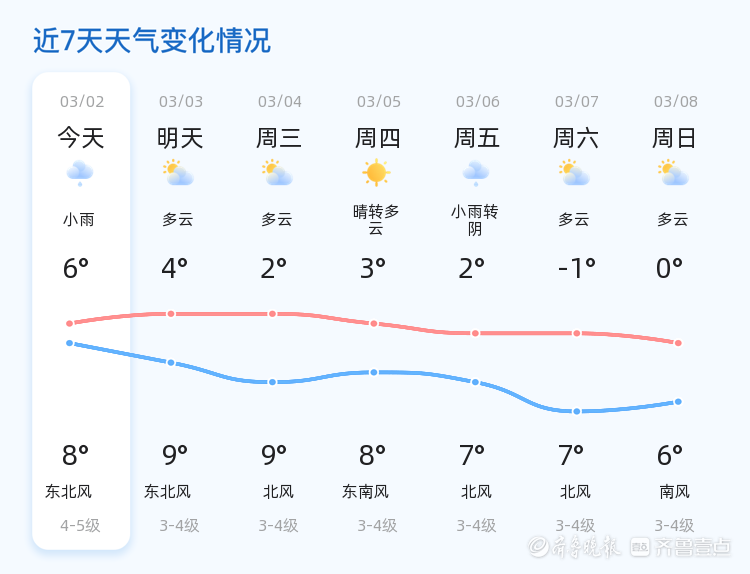Click the 东南风 wind direction label

(x=365, y=492)
